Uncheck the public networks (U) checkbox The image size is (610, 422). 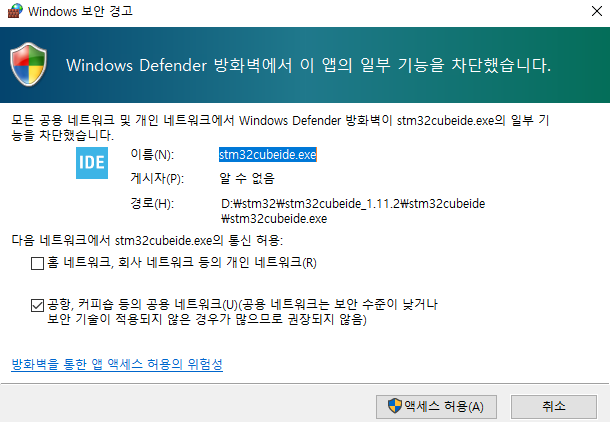click(37, 305)
